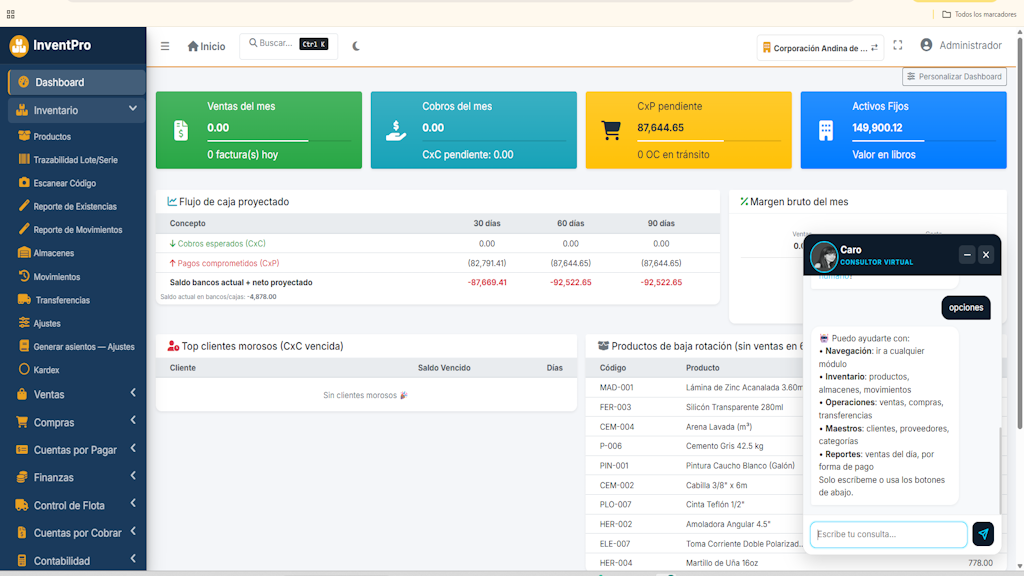The width and height of the screenshot is (1024, 576).
Task: Go to Almacenes
Action: coord(54,253)
